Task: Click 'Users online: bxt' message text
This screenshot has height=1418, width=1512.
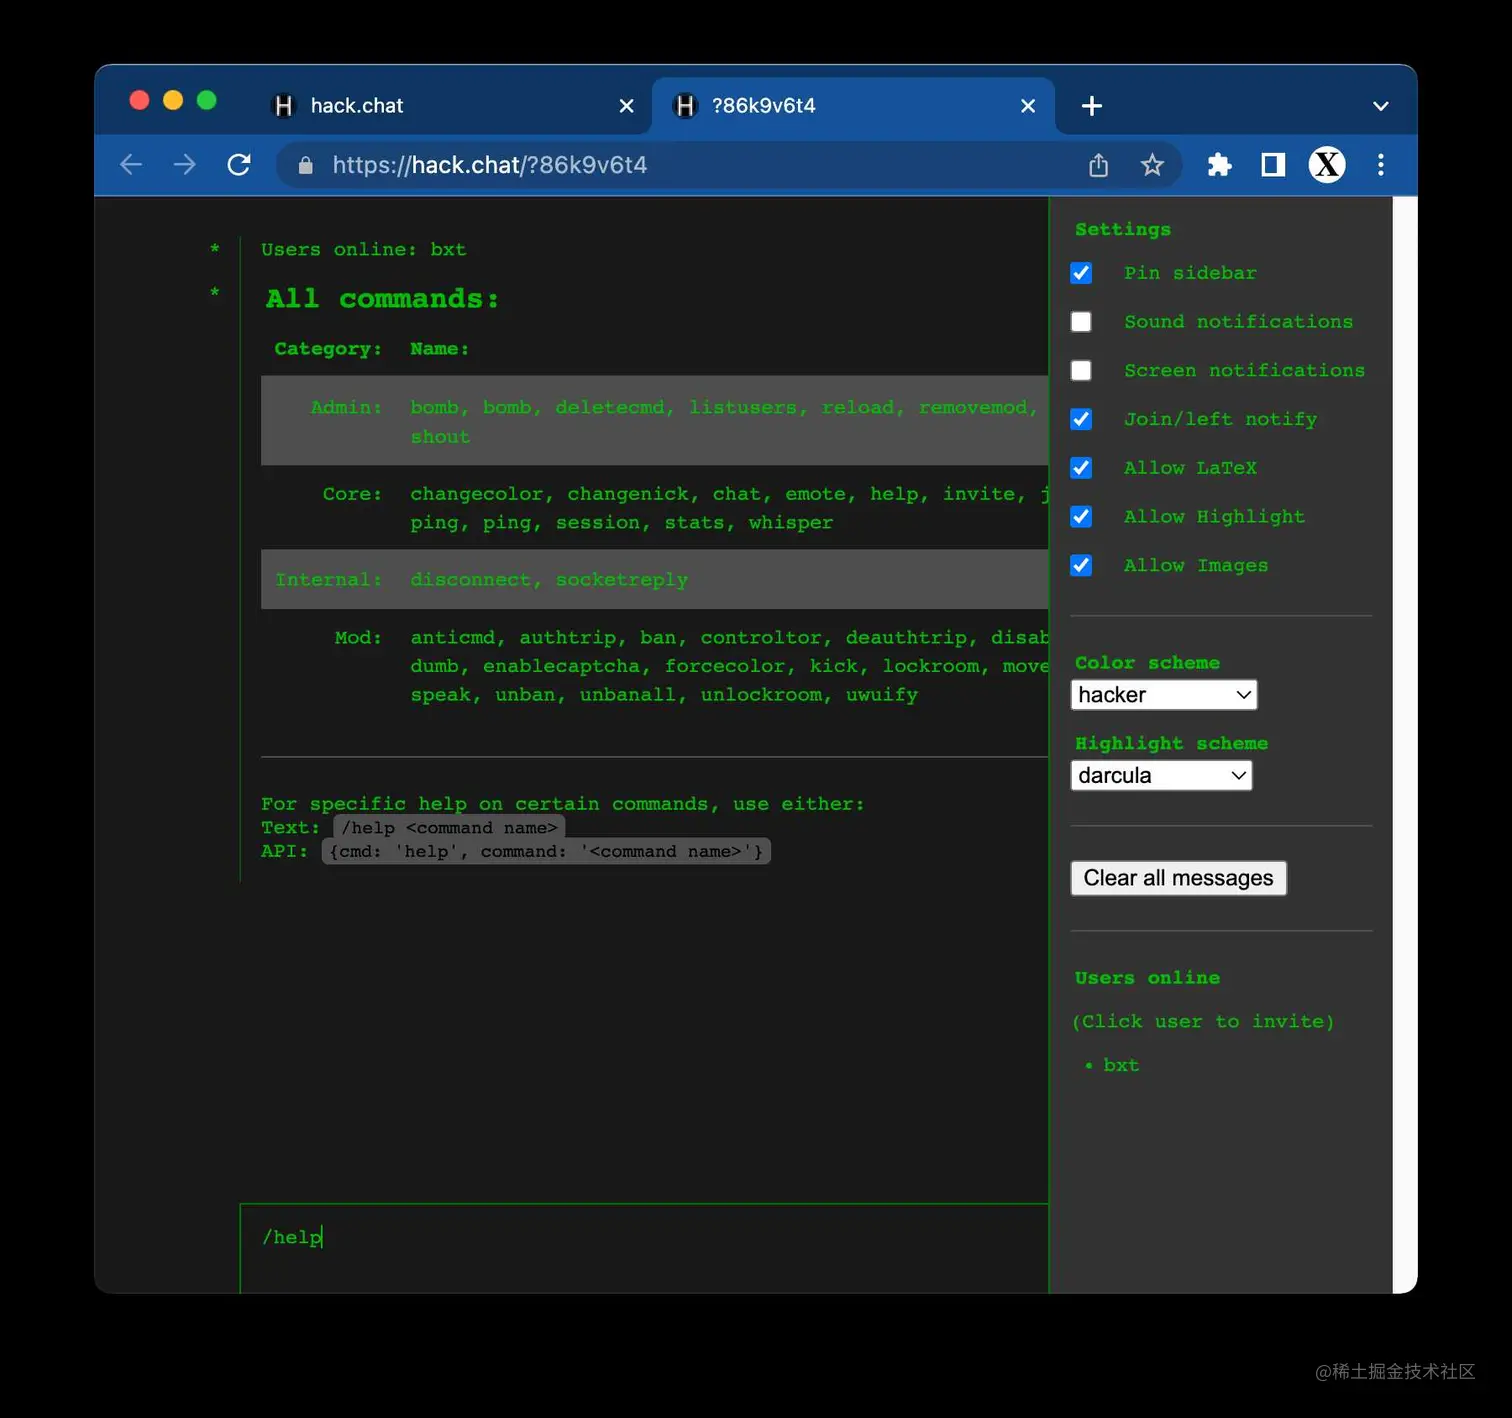Action: pyautogui.click(x=363, y=250)
